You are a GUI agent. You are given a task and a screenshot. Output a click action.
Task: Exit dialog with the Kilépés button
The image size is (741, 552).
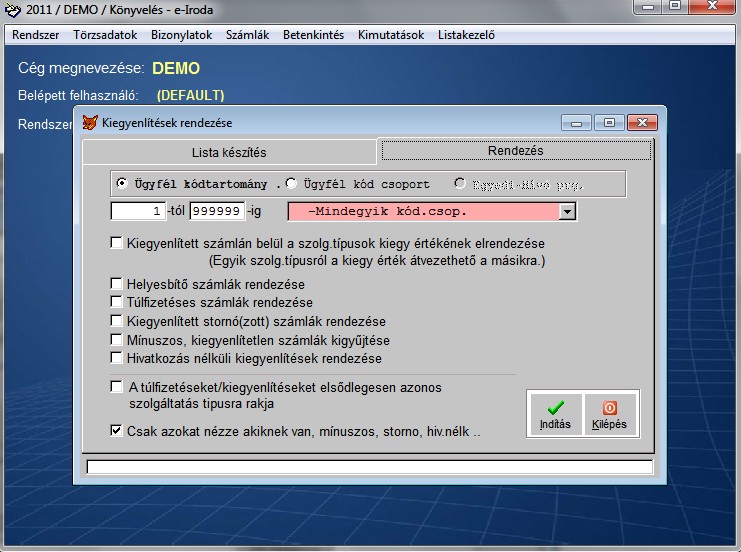[609, 414]
